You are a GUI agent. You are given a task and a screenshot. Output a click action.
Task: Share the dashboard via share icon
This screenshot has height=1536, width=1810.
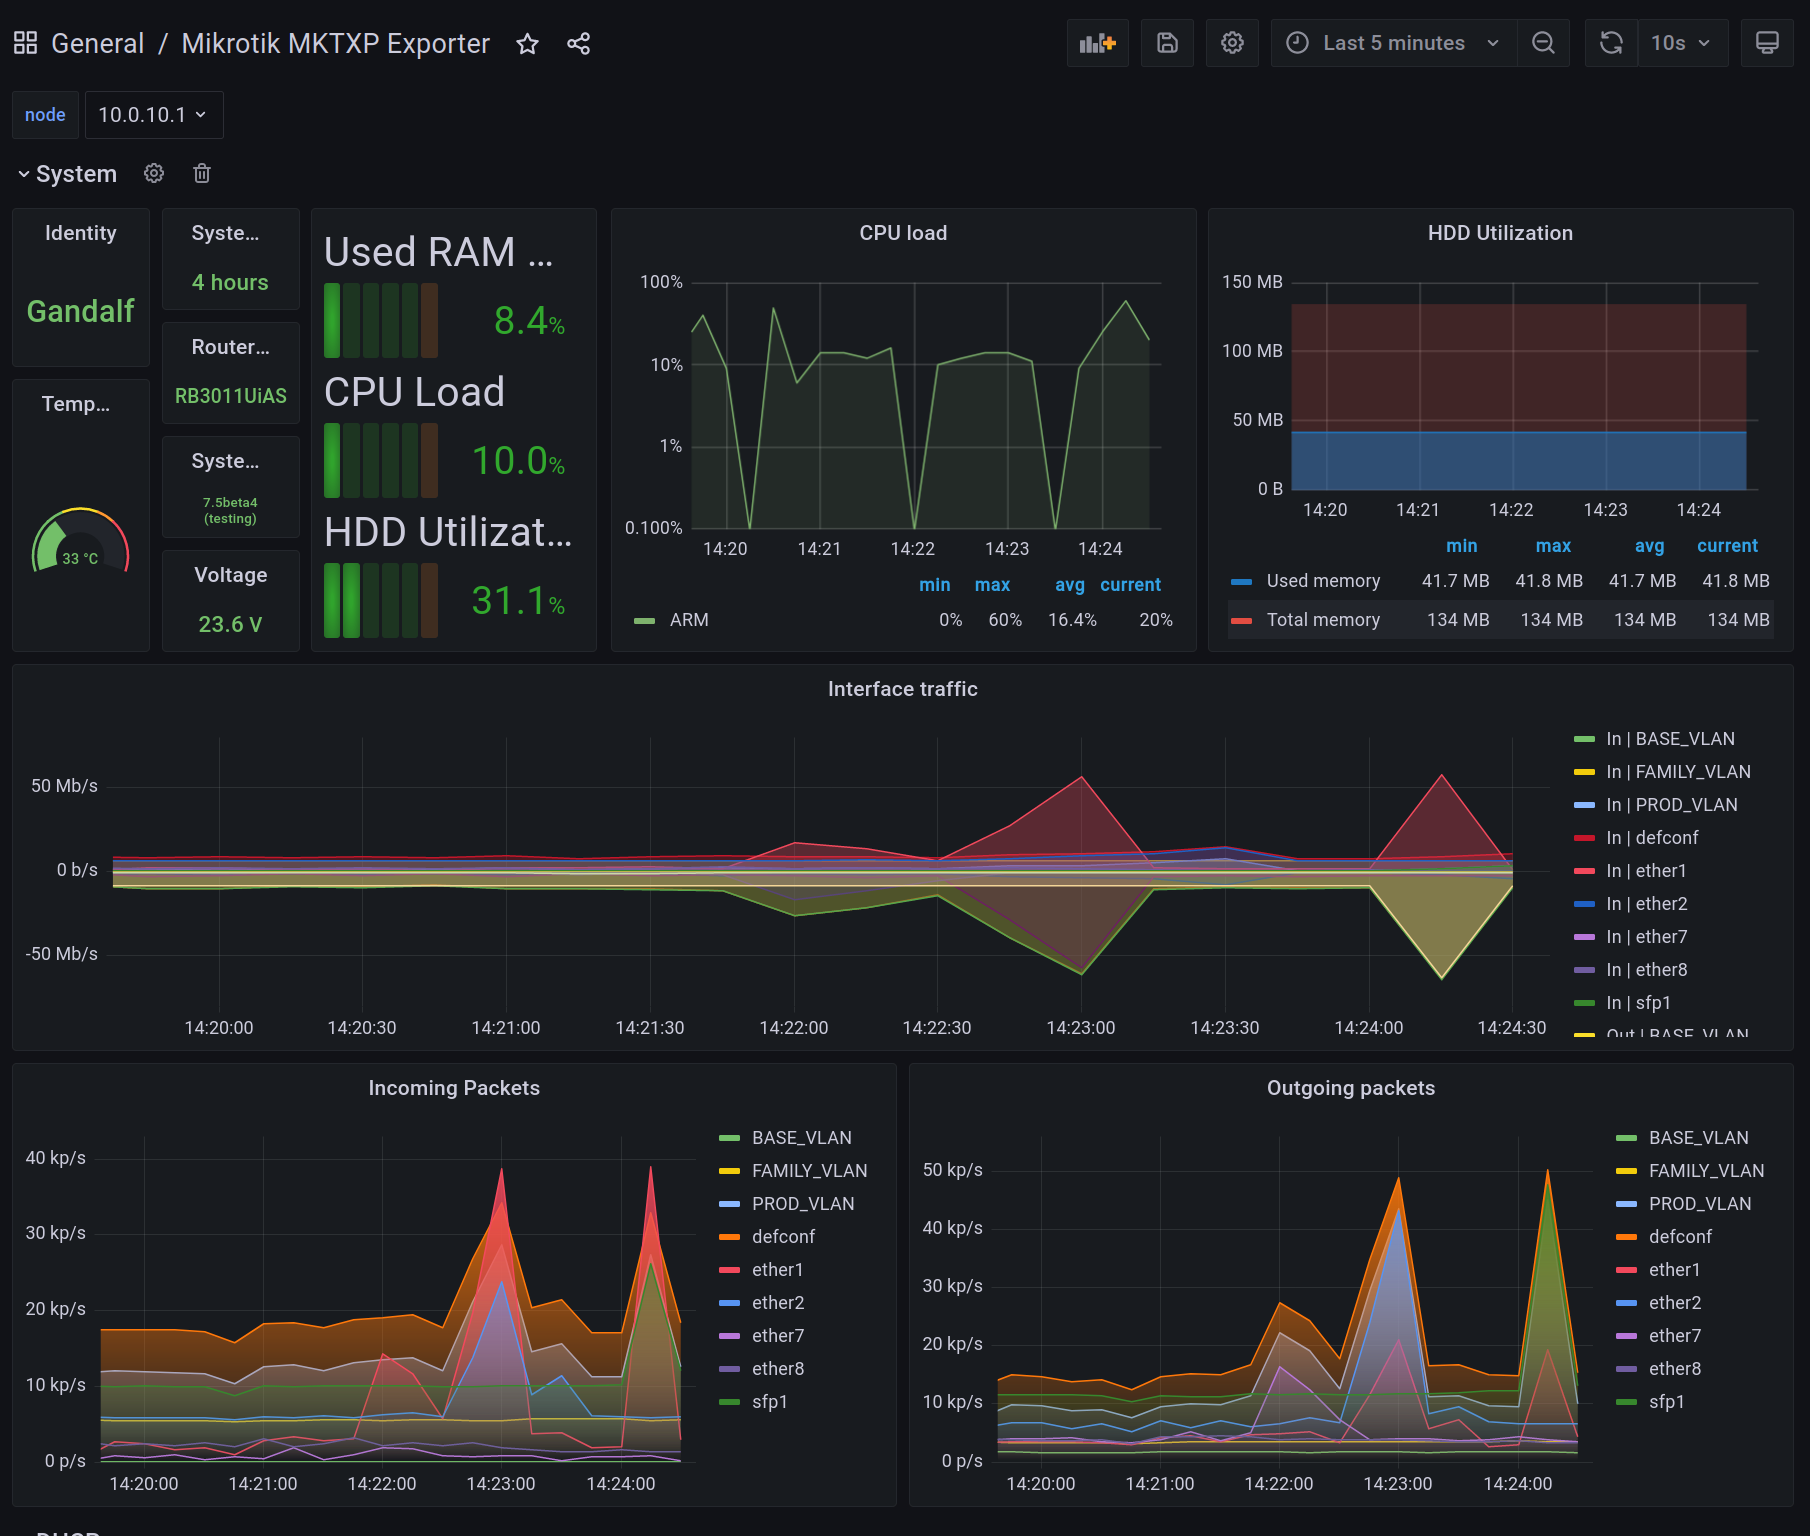578,44
